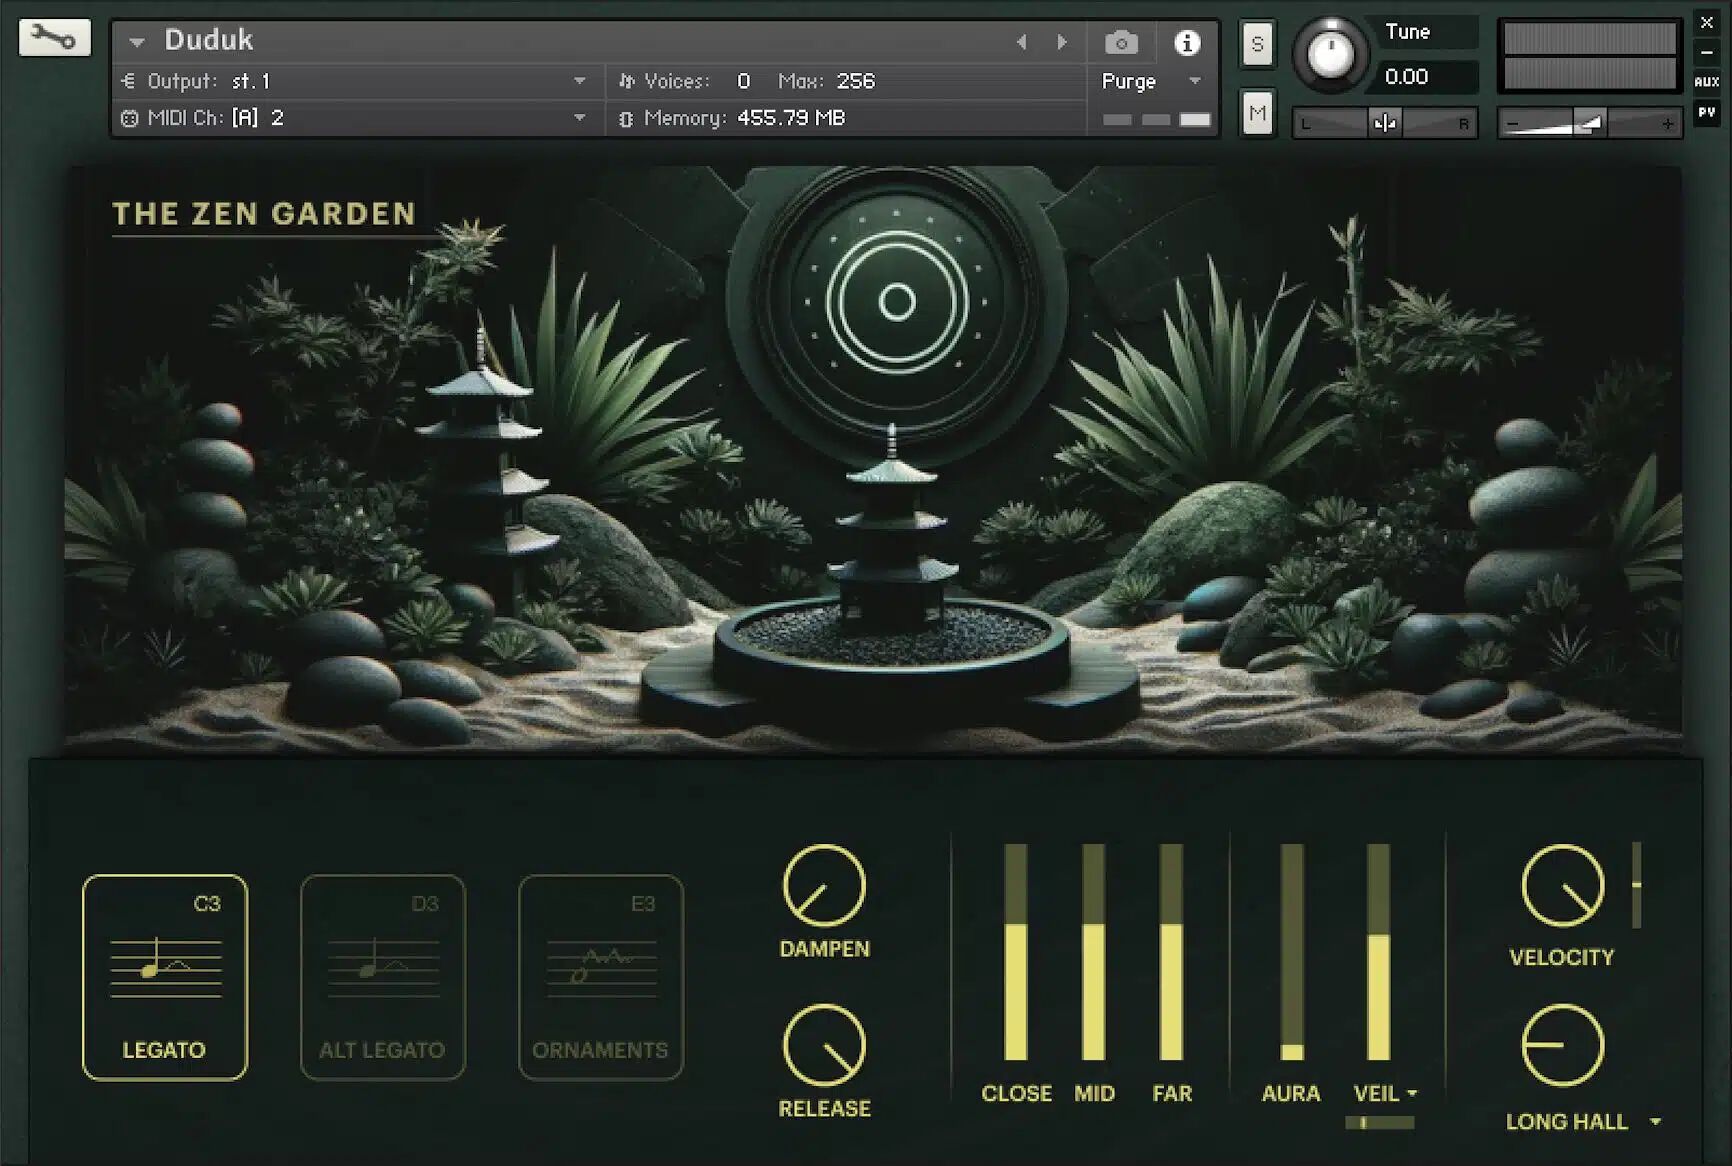Expand the MIDI Ch channel dropdown

point(580,118)
